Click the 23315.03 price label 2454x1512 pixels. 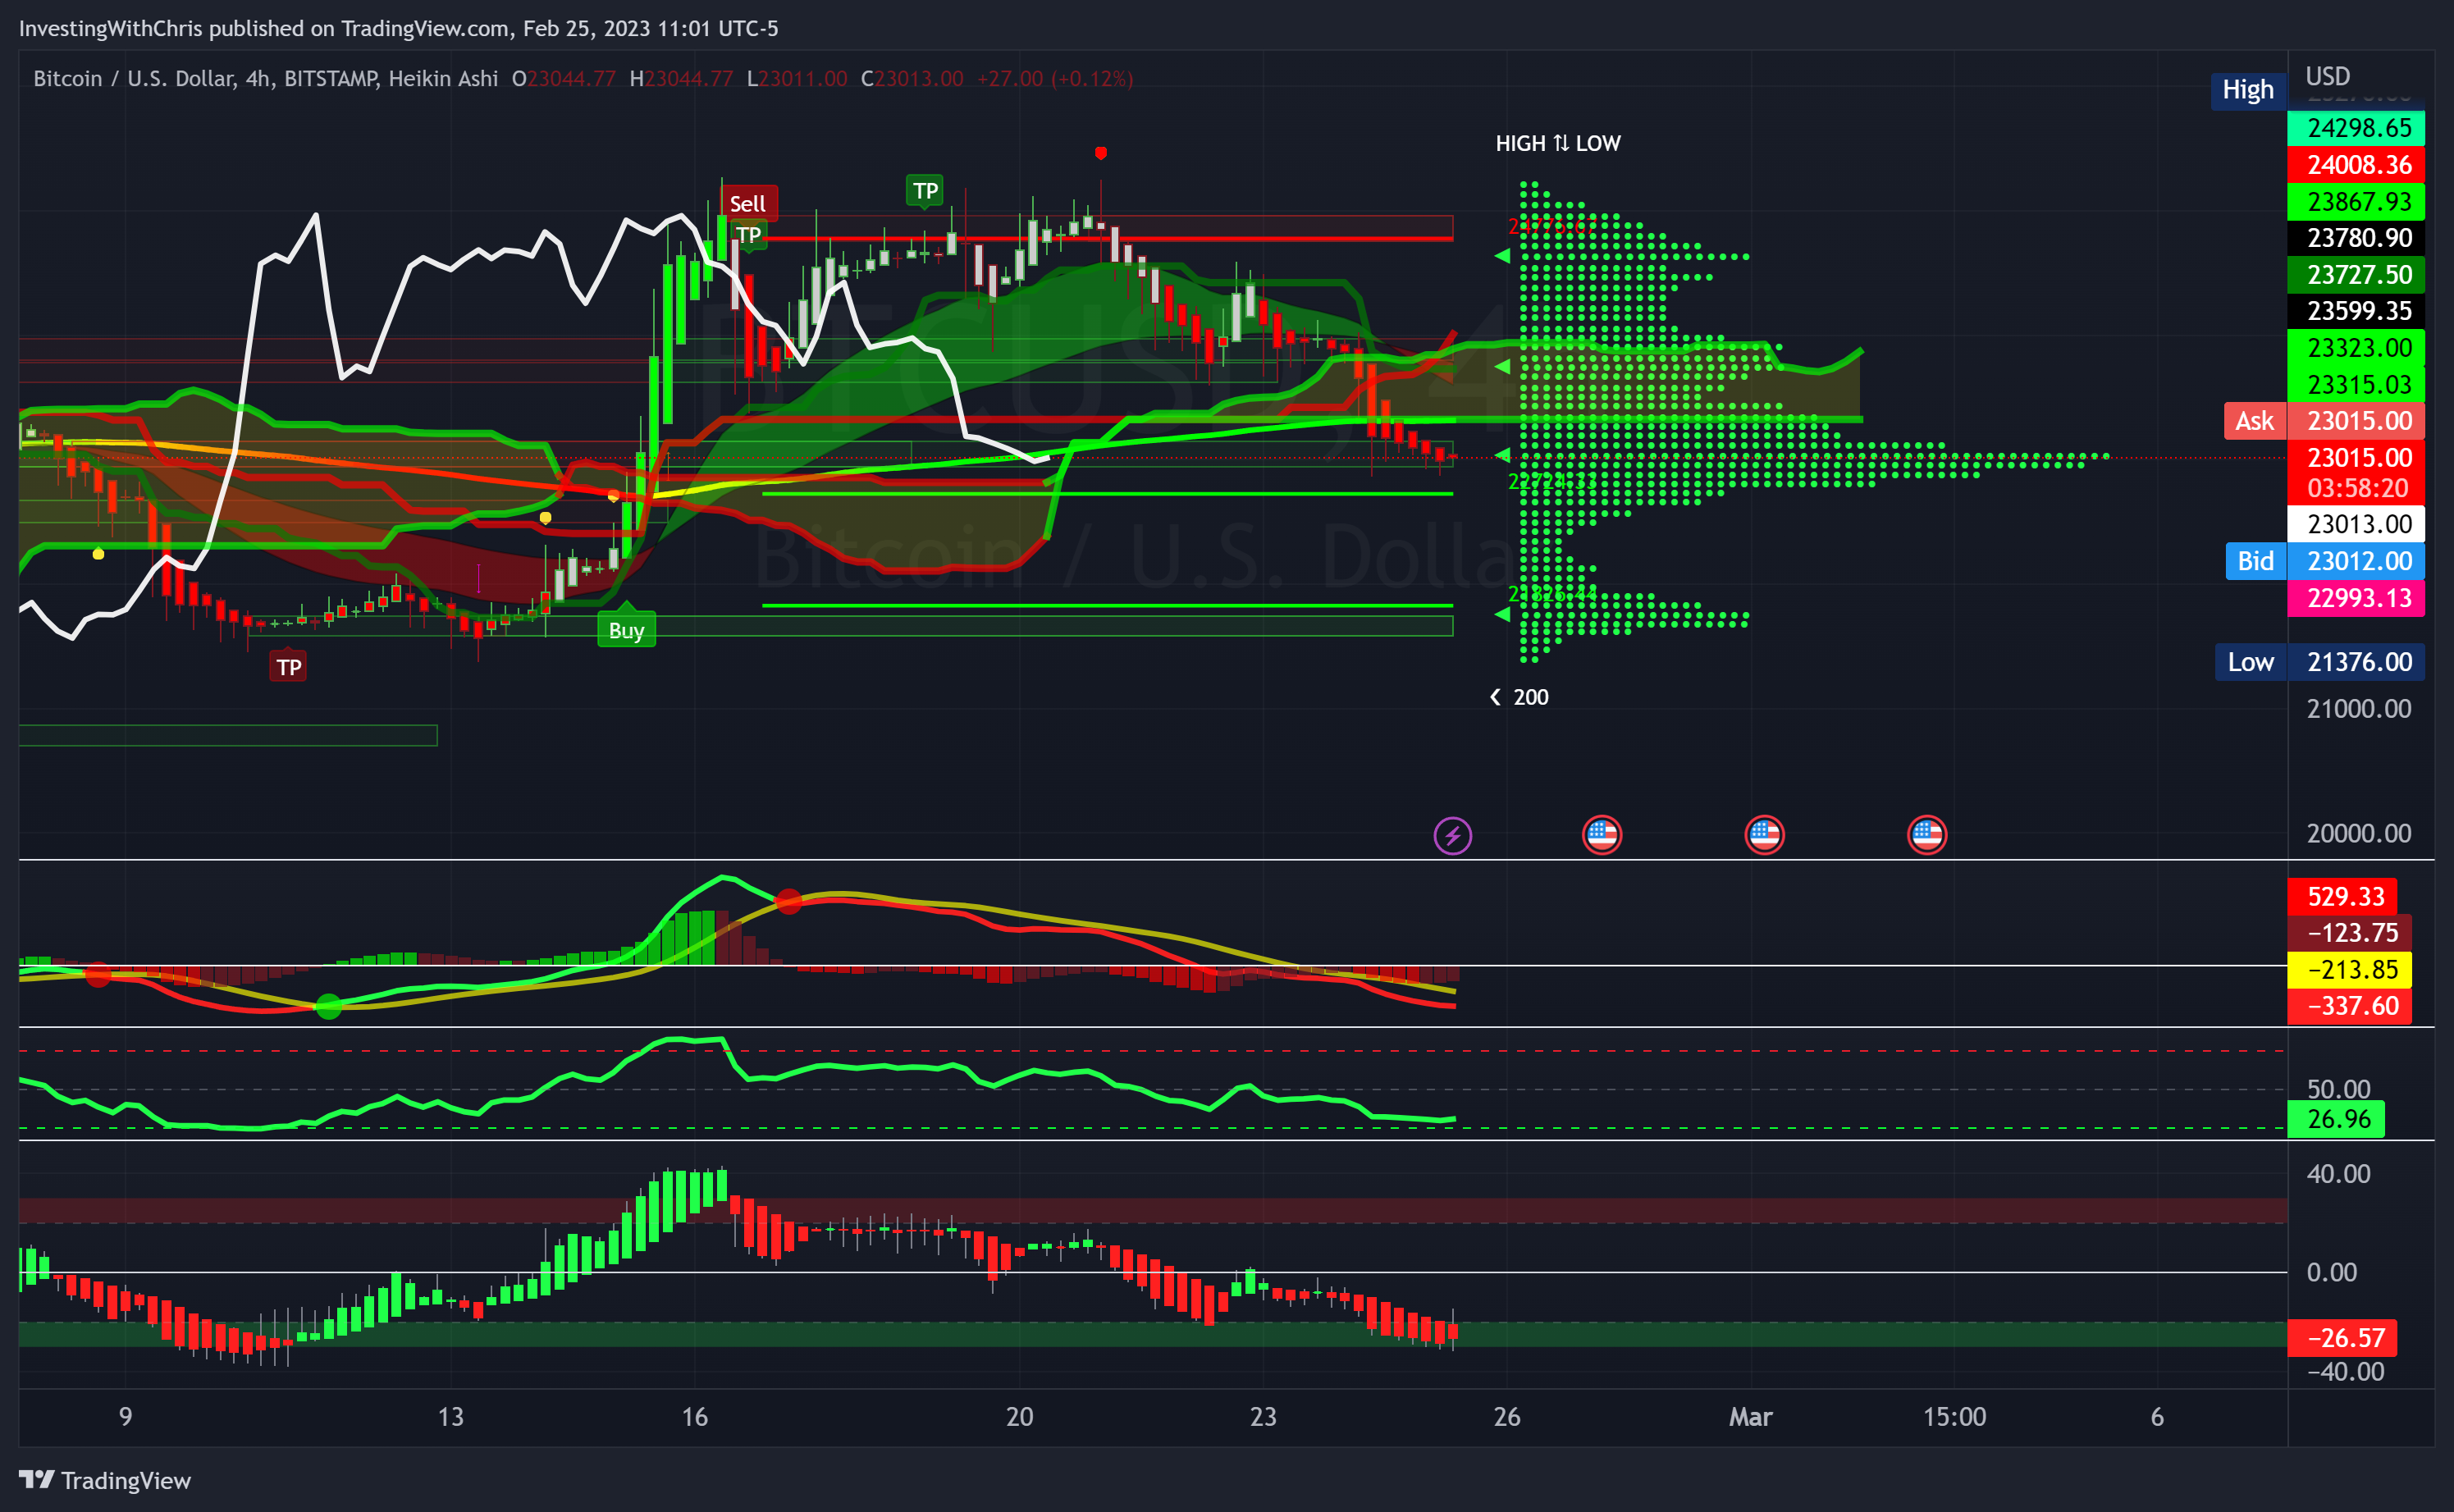tap(2356, 385)
